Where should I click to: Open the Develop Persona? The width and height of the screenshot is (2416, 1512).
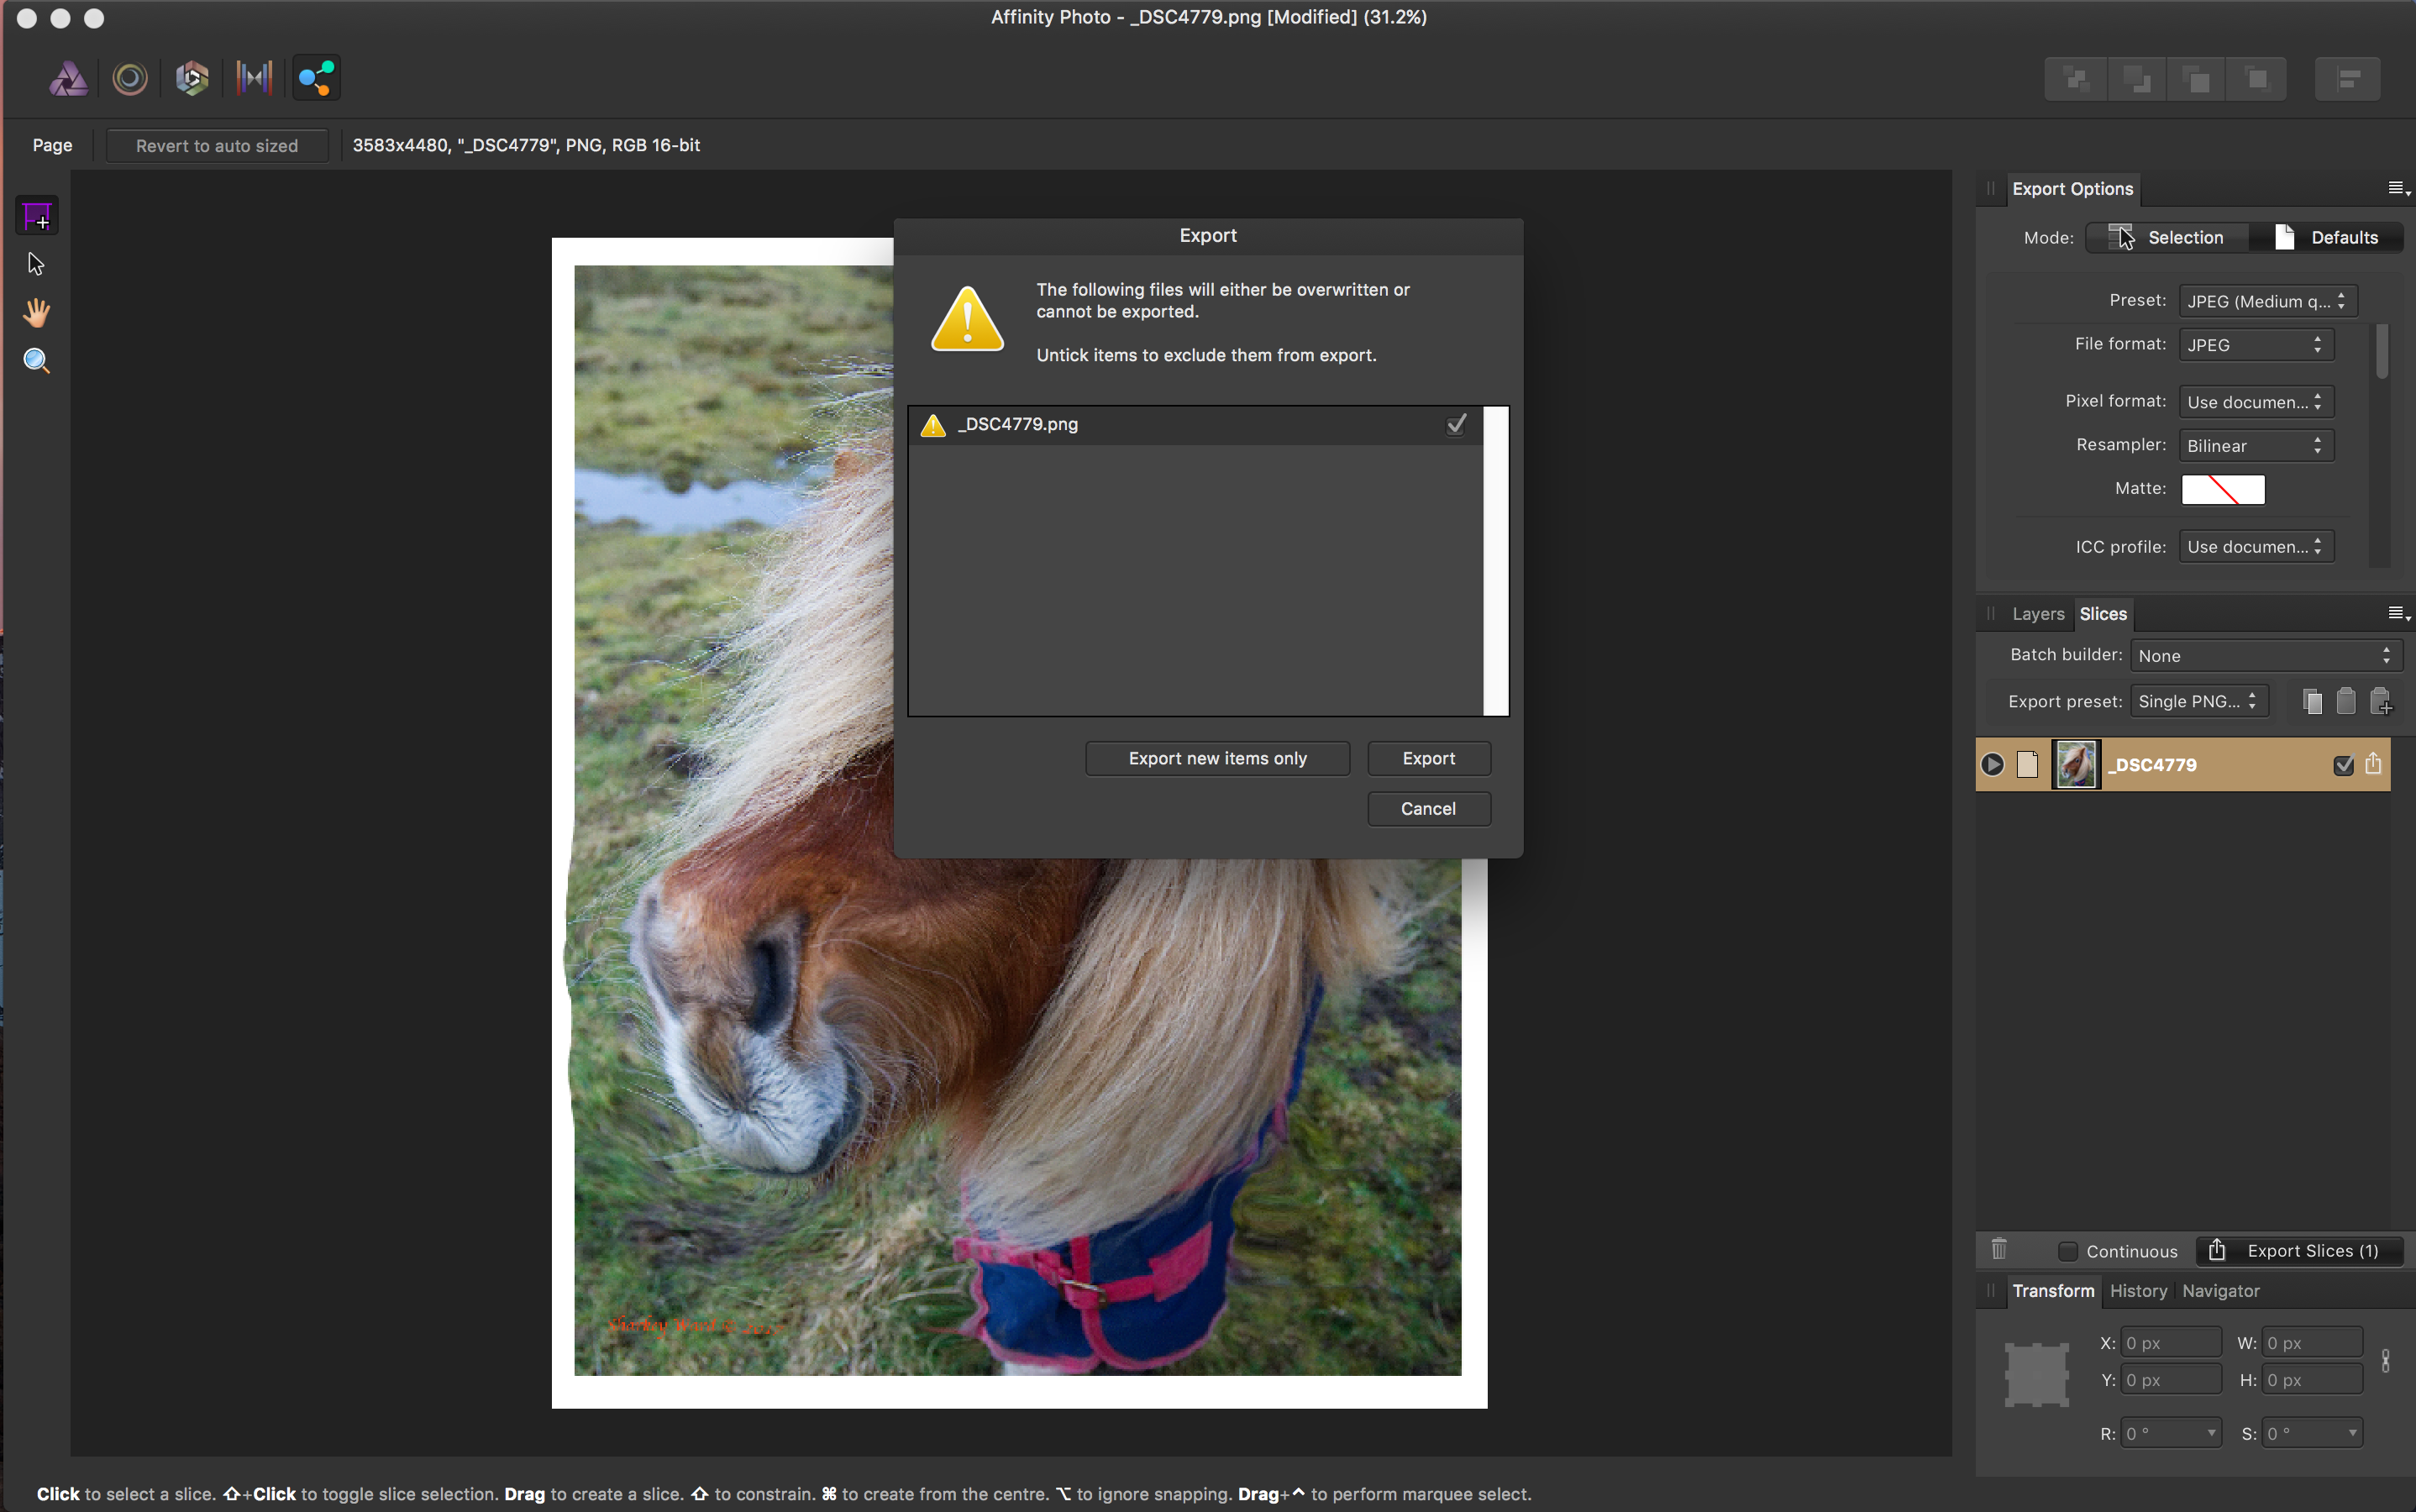click(191, 77)
